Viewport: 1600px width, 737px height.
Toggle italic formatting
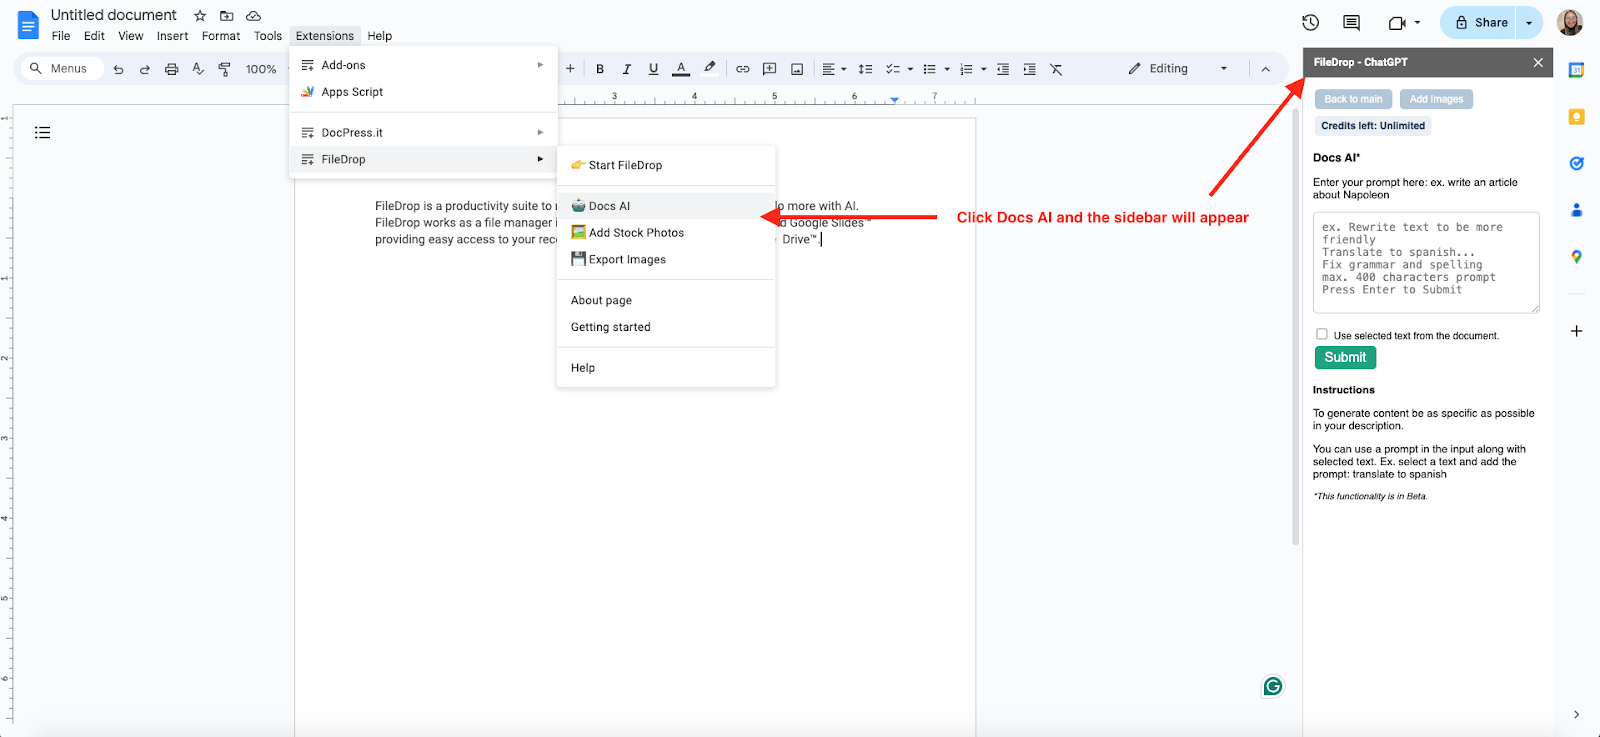click(x=627, y=69)
